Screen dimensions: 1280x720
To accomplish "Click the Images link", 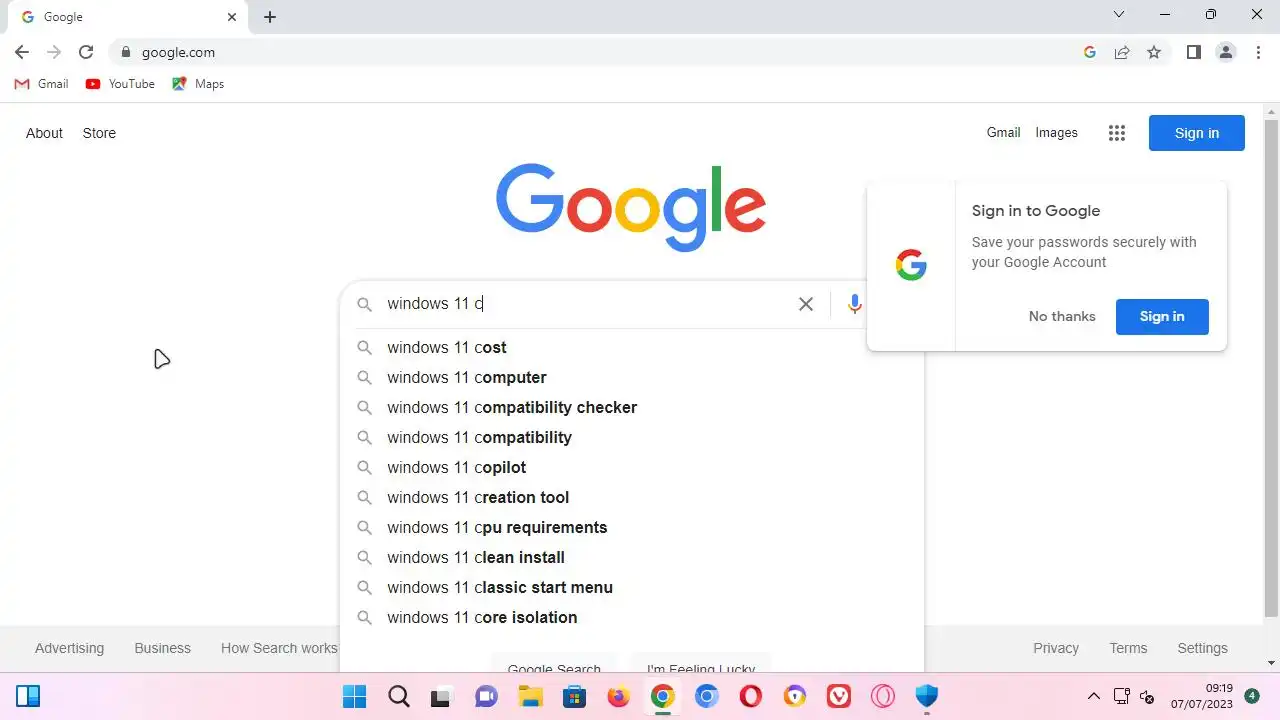I will click(x=1056, y=132).
